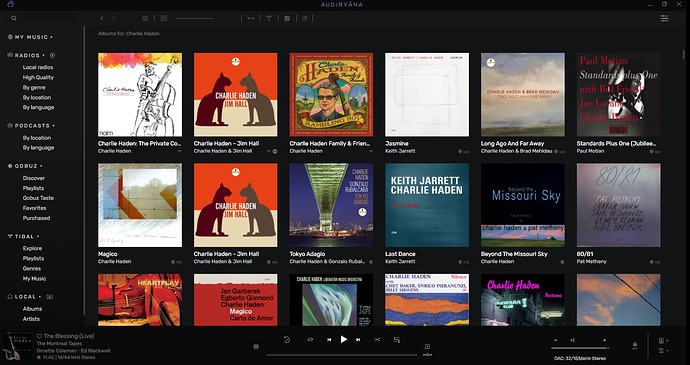Open audio settings sliders icon
The image size is (690, 365).
(664, 18)
